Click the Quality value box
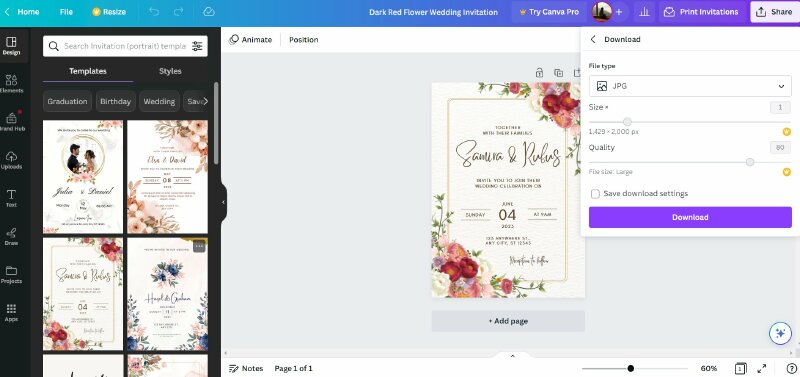The width and height of the screenshot is (800, 377). click(x=780, y=148)
